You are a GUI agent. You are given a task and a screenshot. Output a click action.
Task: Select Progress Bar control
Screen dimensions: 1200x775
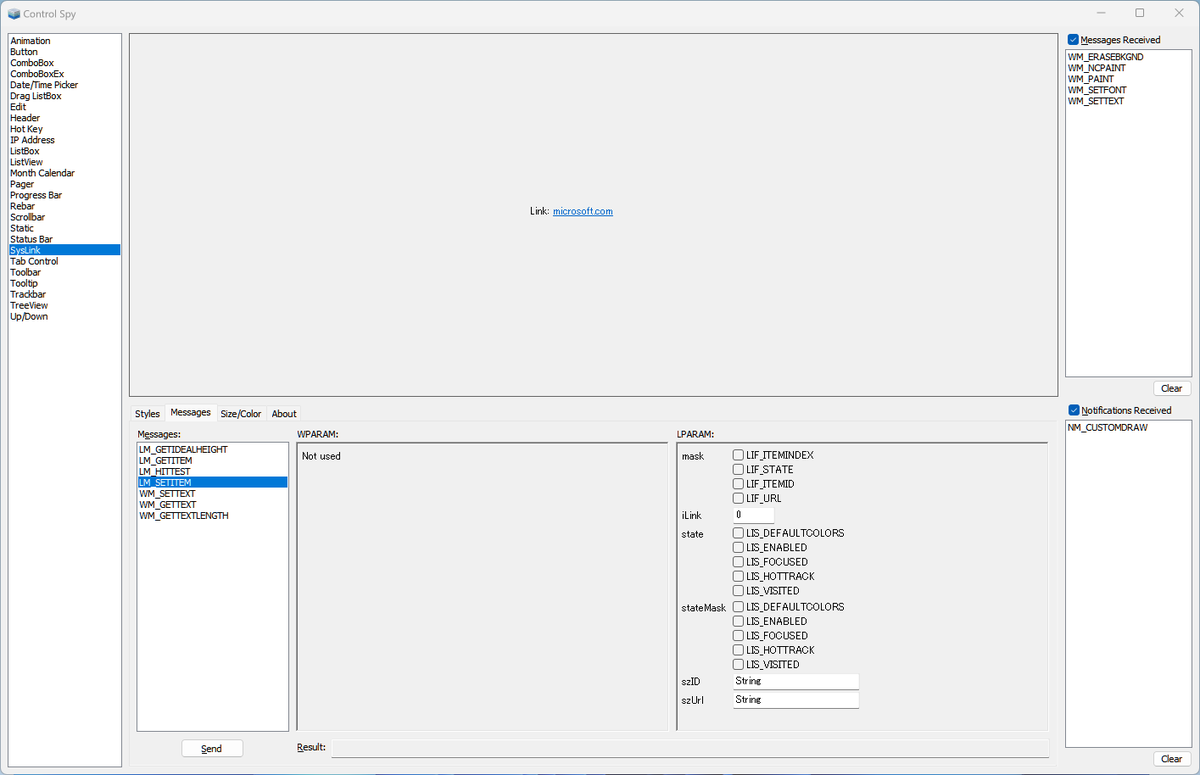pos(65,195)
